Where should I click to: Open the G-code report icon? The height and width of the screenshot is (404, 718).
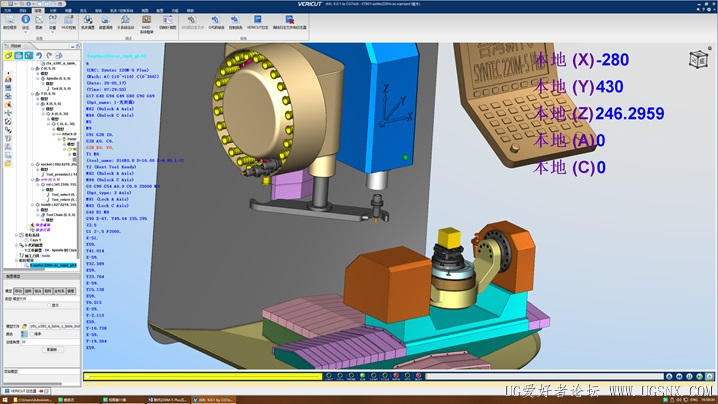coord(216,22)
